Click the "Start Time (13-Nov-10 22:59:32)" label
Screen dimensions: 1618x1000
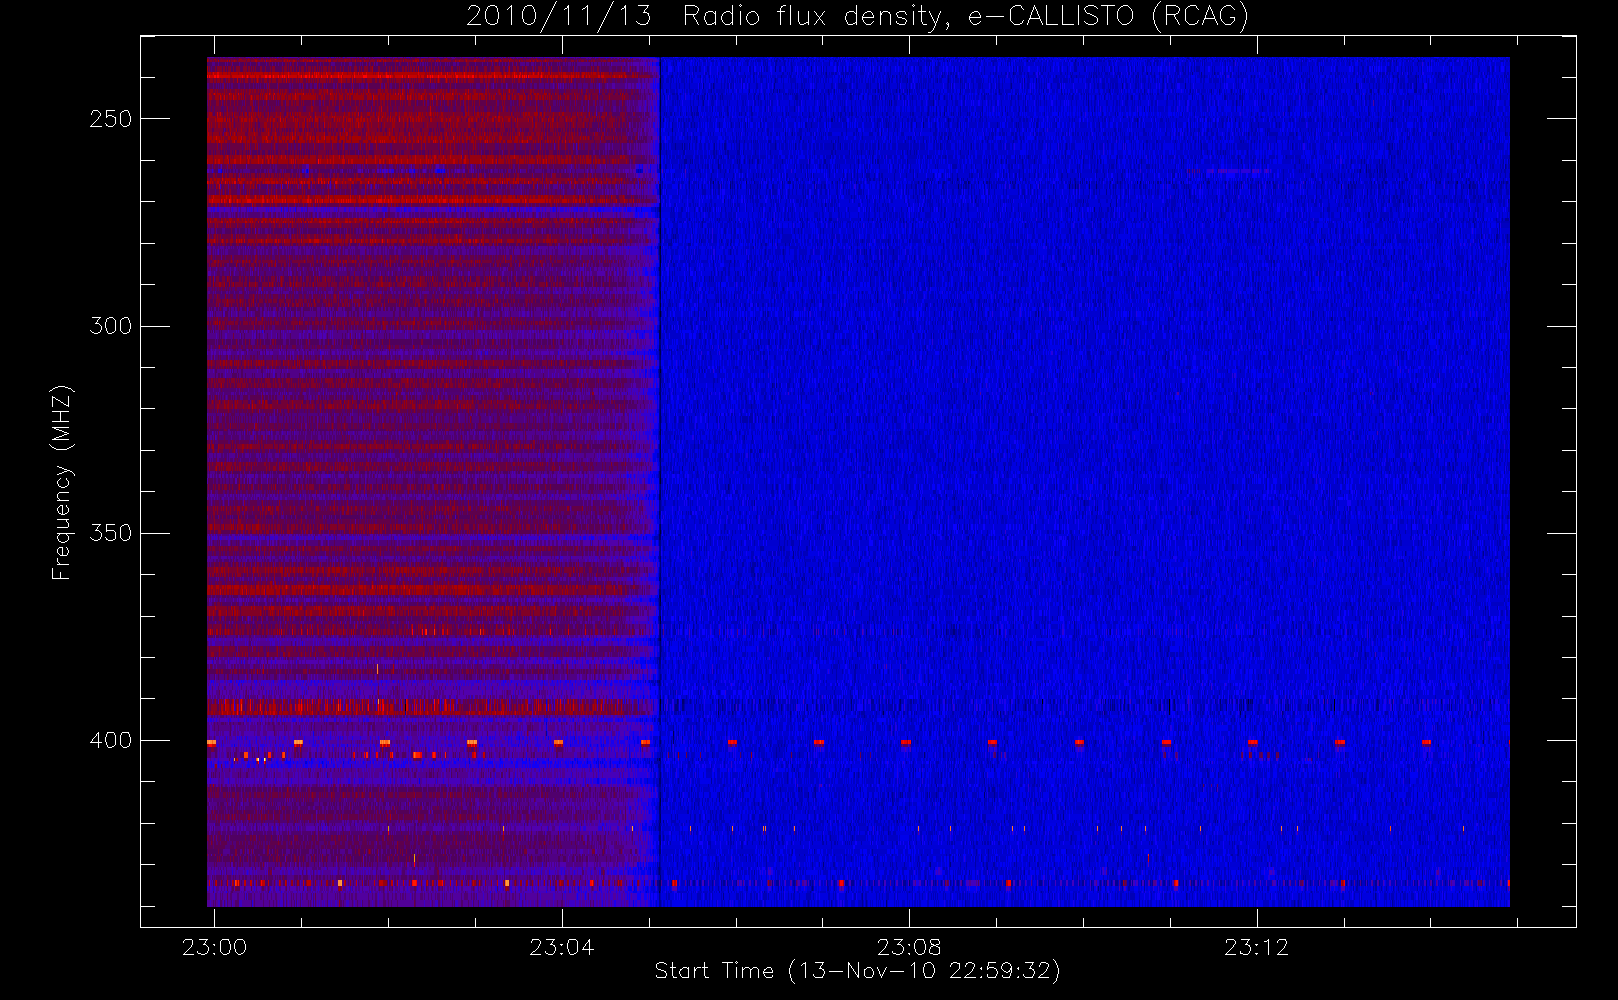tap(857, 971)
